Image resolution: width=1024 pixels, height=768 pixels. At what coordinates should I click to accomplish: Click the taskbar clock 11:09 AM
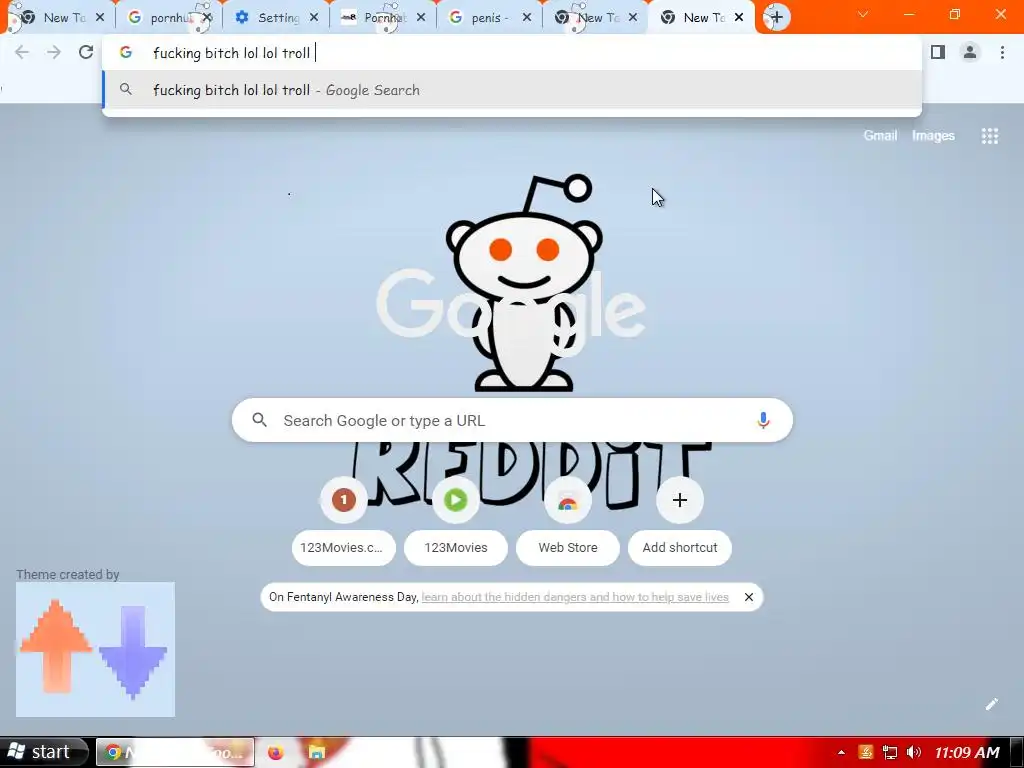coord(967,752)
